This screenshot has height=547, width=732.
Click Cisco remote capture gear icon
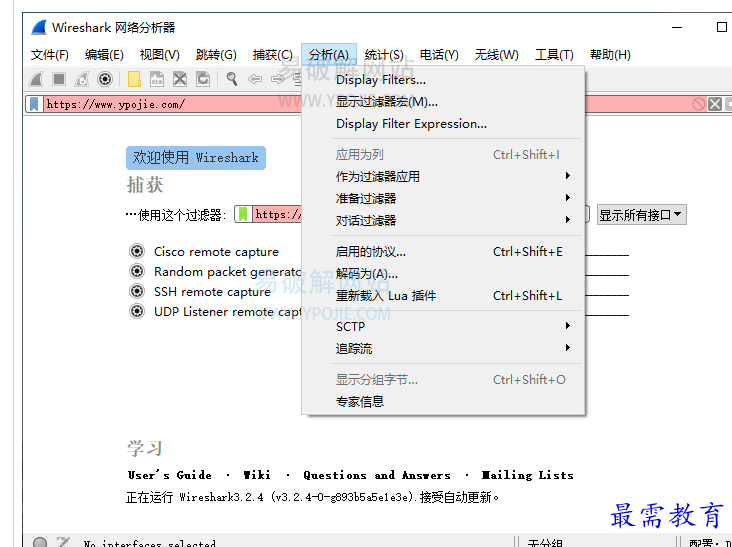(137, 251)
